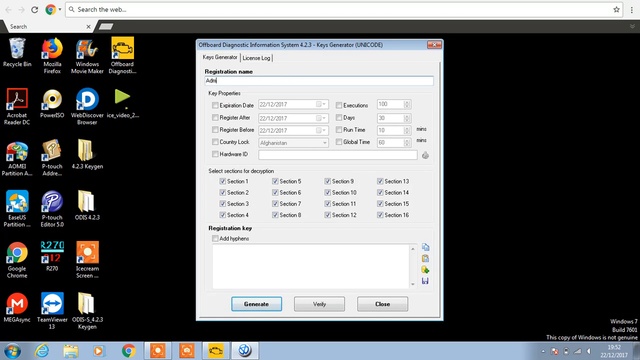Viewport: 640px width, 360px height.
Task: Reload the browser page
Action: pyautogui.click(x=35, y=9)
